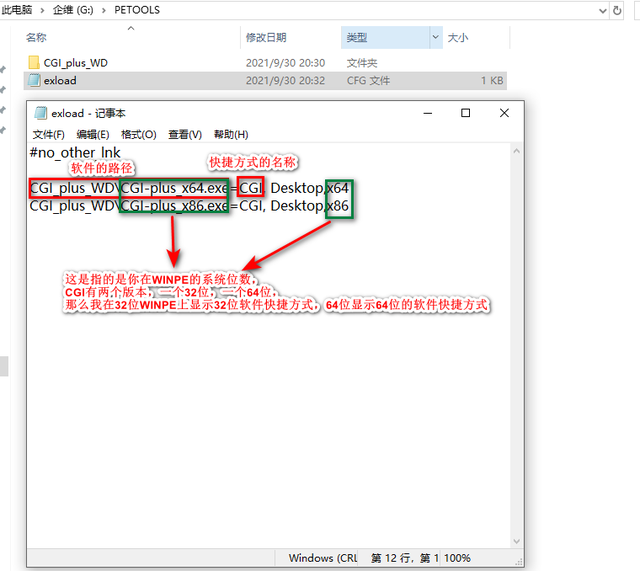
Task: Click the 2021/9/30 20:32 date cell
Action: [x=285, y=80]
